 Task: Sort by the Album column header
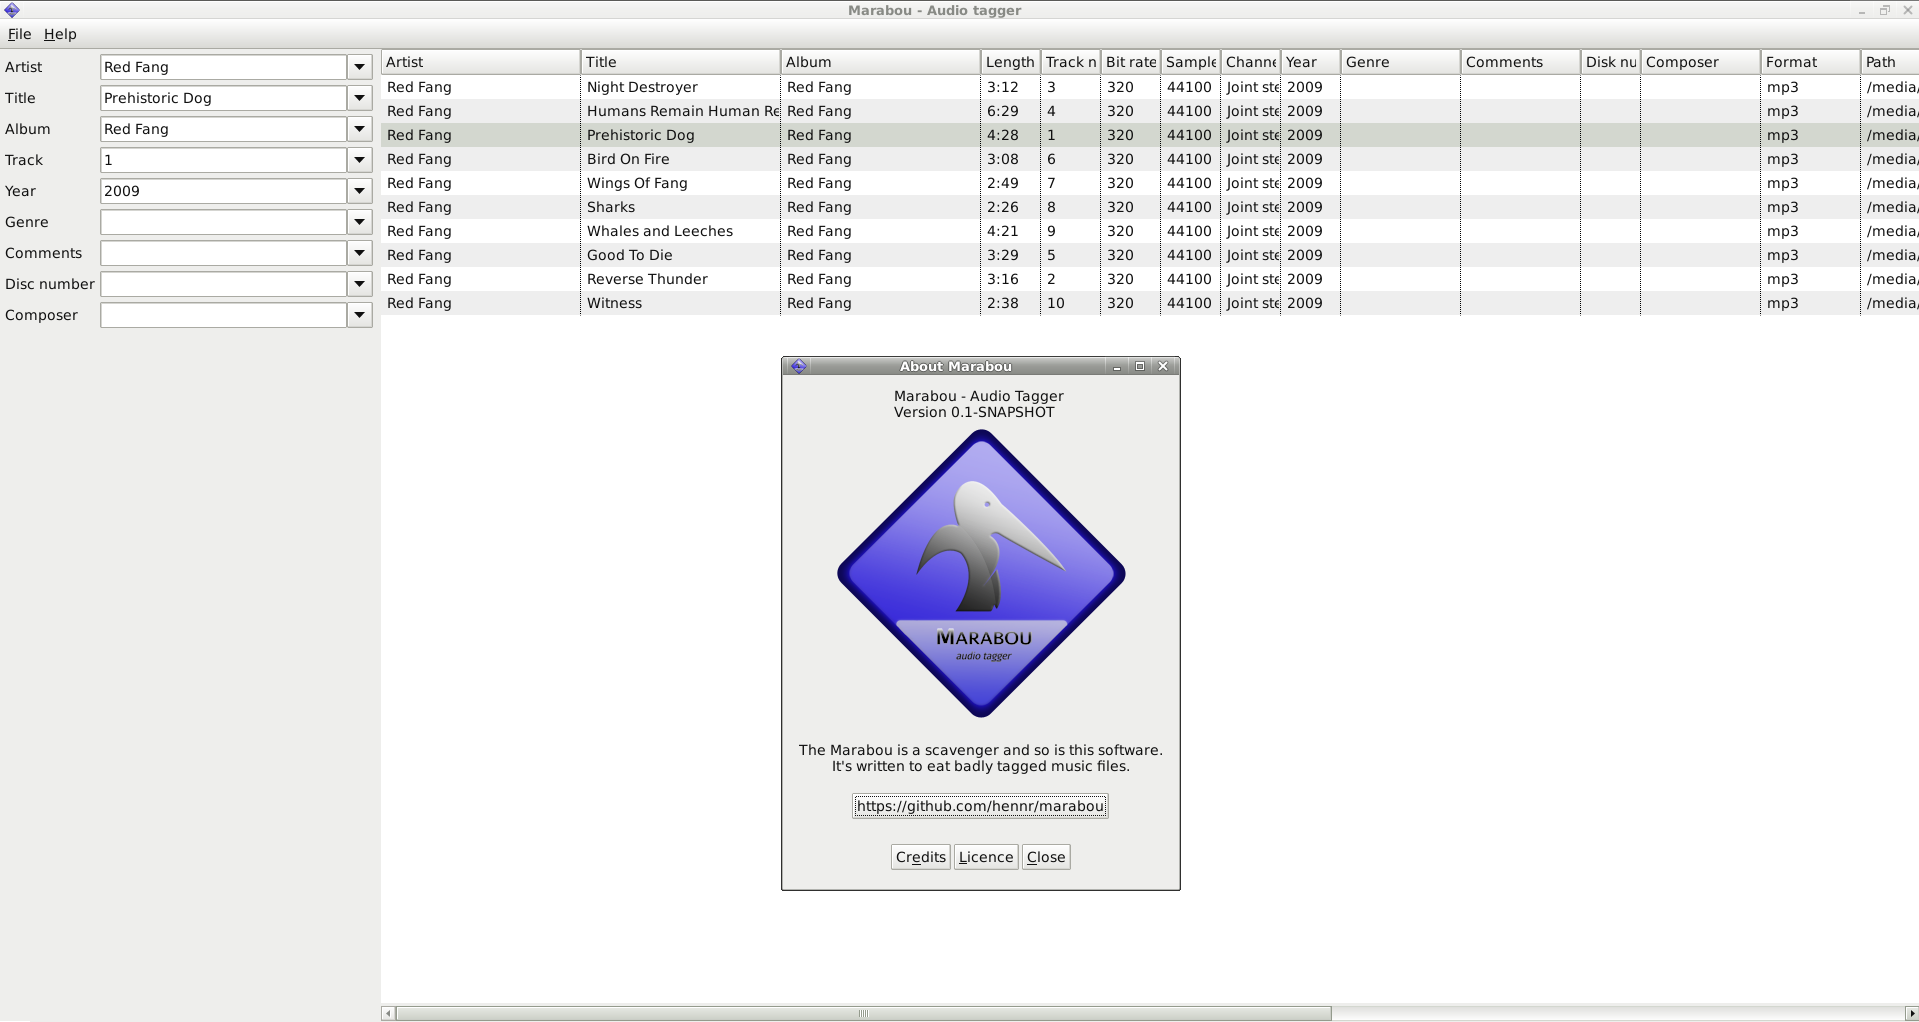coord(880,62)
